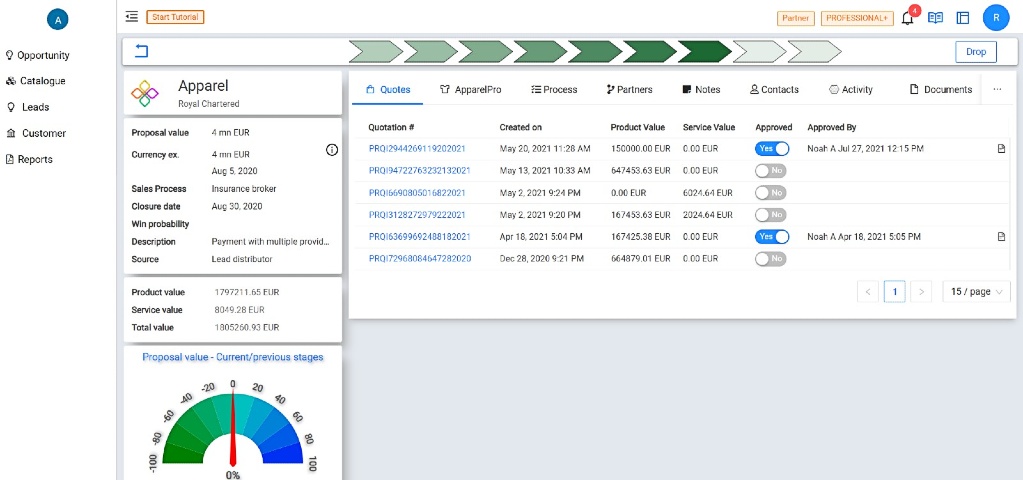Open document icon for quote PRQI6369969248818202​1

pyautogui.click(x=1001, y=237)
